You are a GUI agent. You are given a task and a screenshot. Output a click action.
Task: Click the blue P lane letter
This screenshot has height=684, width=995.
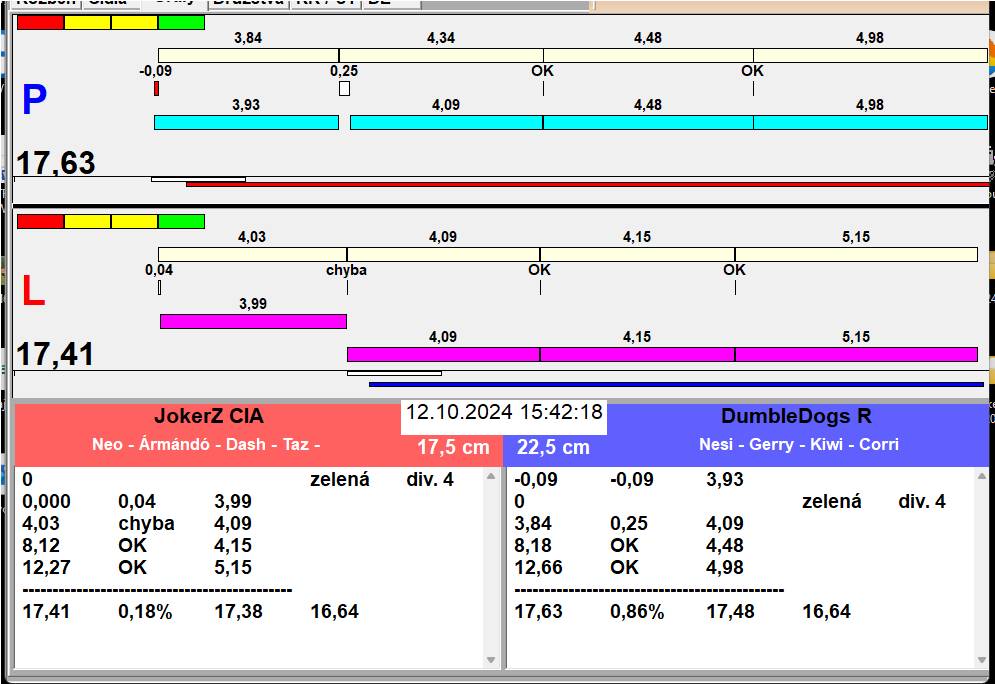pos(34,100)
